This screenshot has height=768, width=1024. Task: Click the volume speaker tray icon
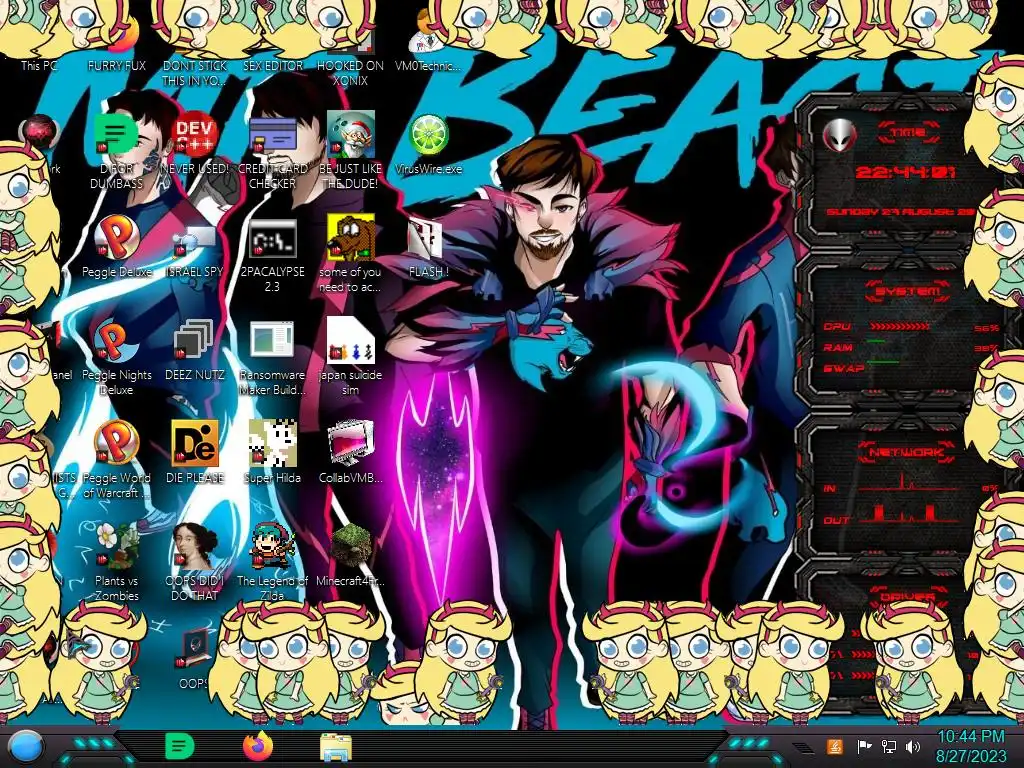click(913, 746)
